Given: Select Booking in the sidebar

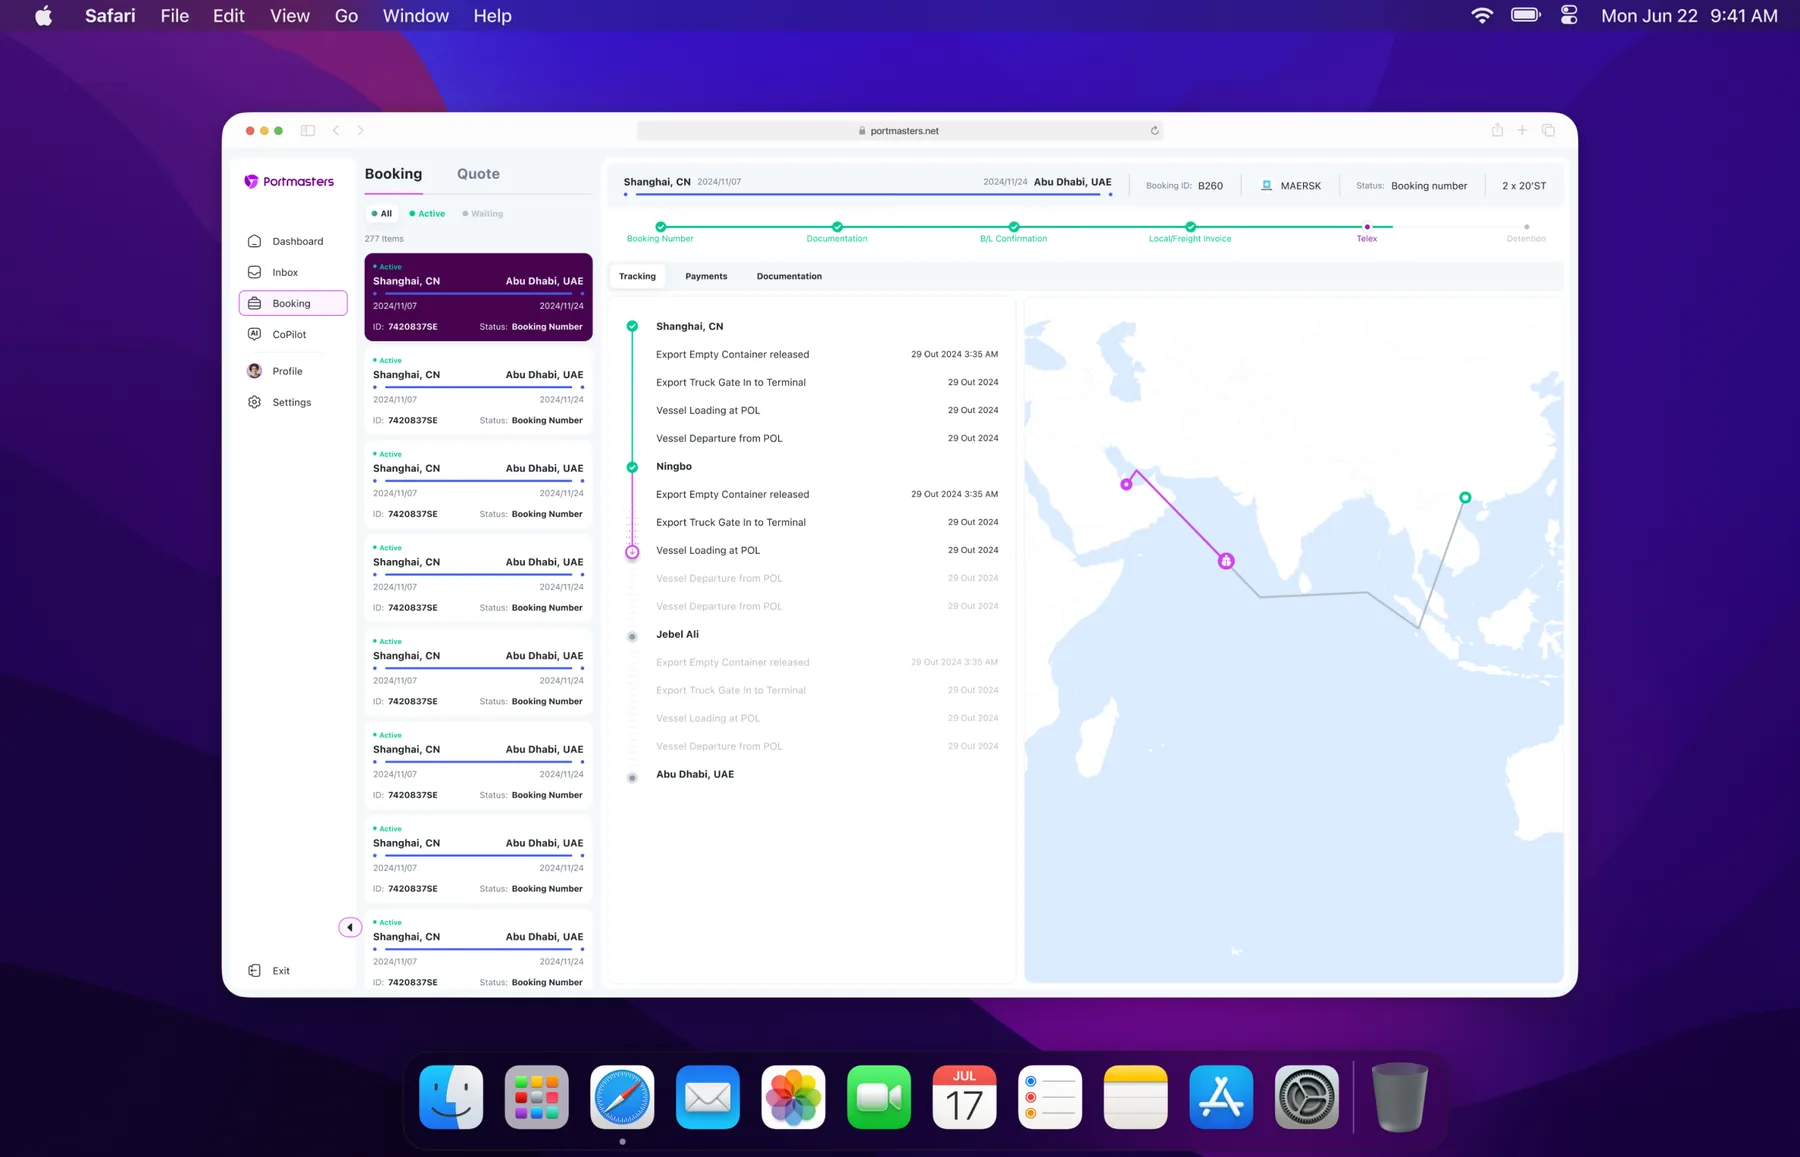Looking at the screenshot, I should point(293,303).
